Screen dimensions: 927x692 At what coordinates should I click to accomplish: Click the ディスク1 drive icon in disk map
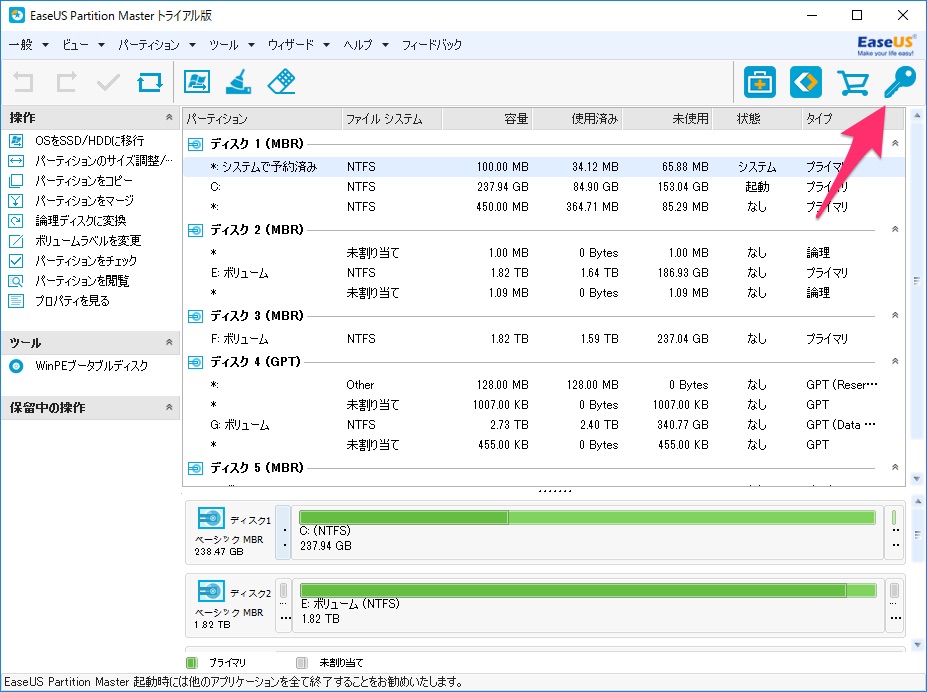coord(211,518)
